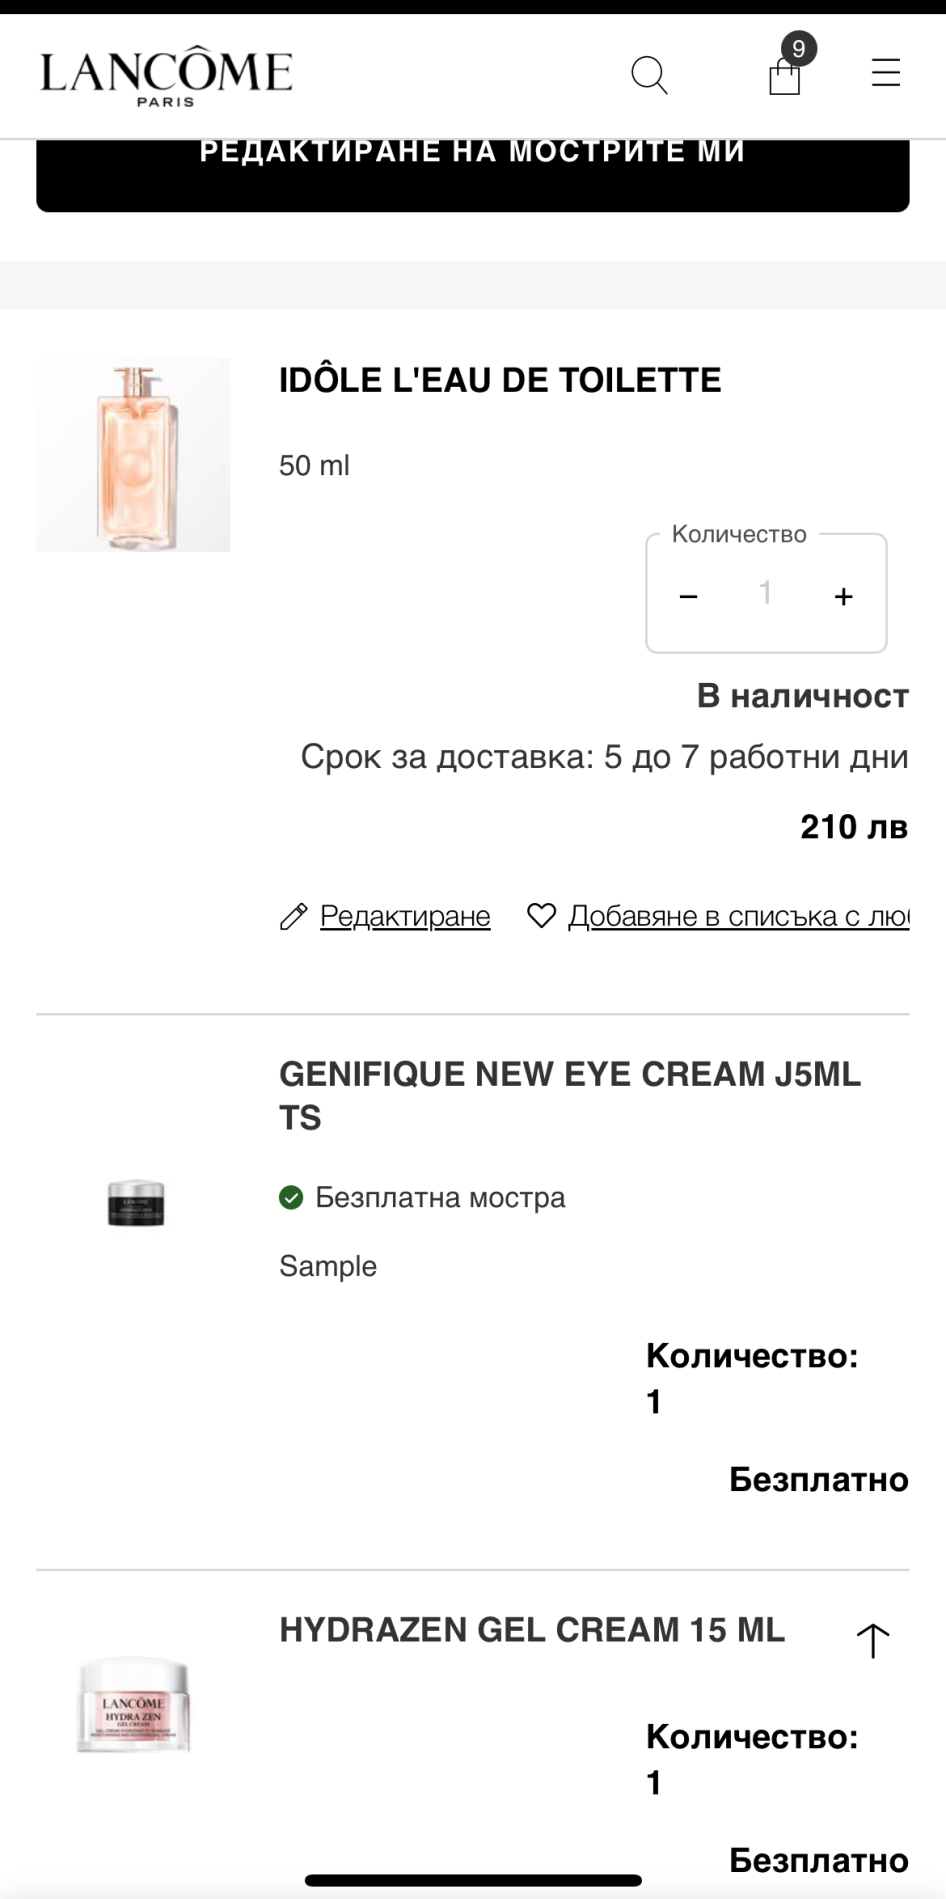The image size is (946, 1899).
Task: Tap the heart wishlist icon
Action: 541,915
